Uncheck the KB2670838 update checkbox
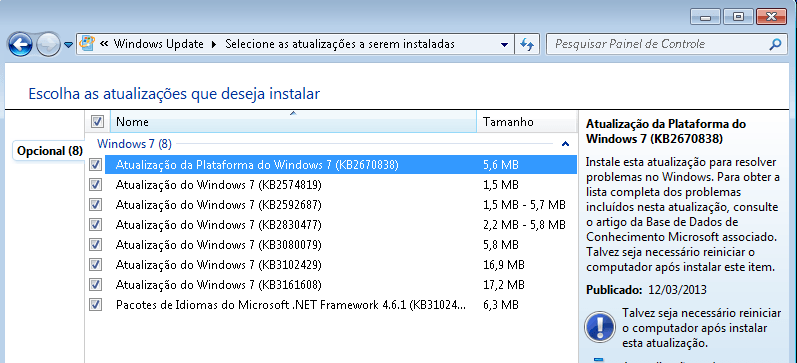This screenshot has height=363, width=797. click(95, 164)
